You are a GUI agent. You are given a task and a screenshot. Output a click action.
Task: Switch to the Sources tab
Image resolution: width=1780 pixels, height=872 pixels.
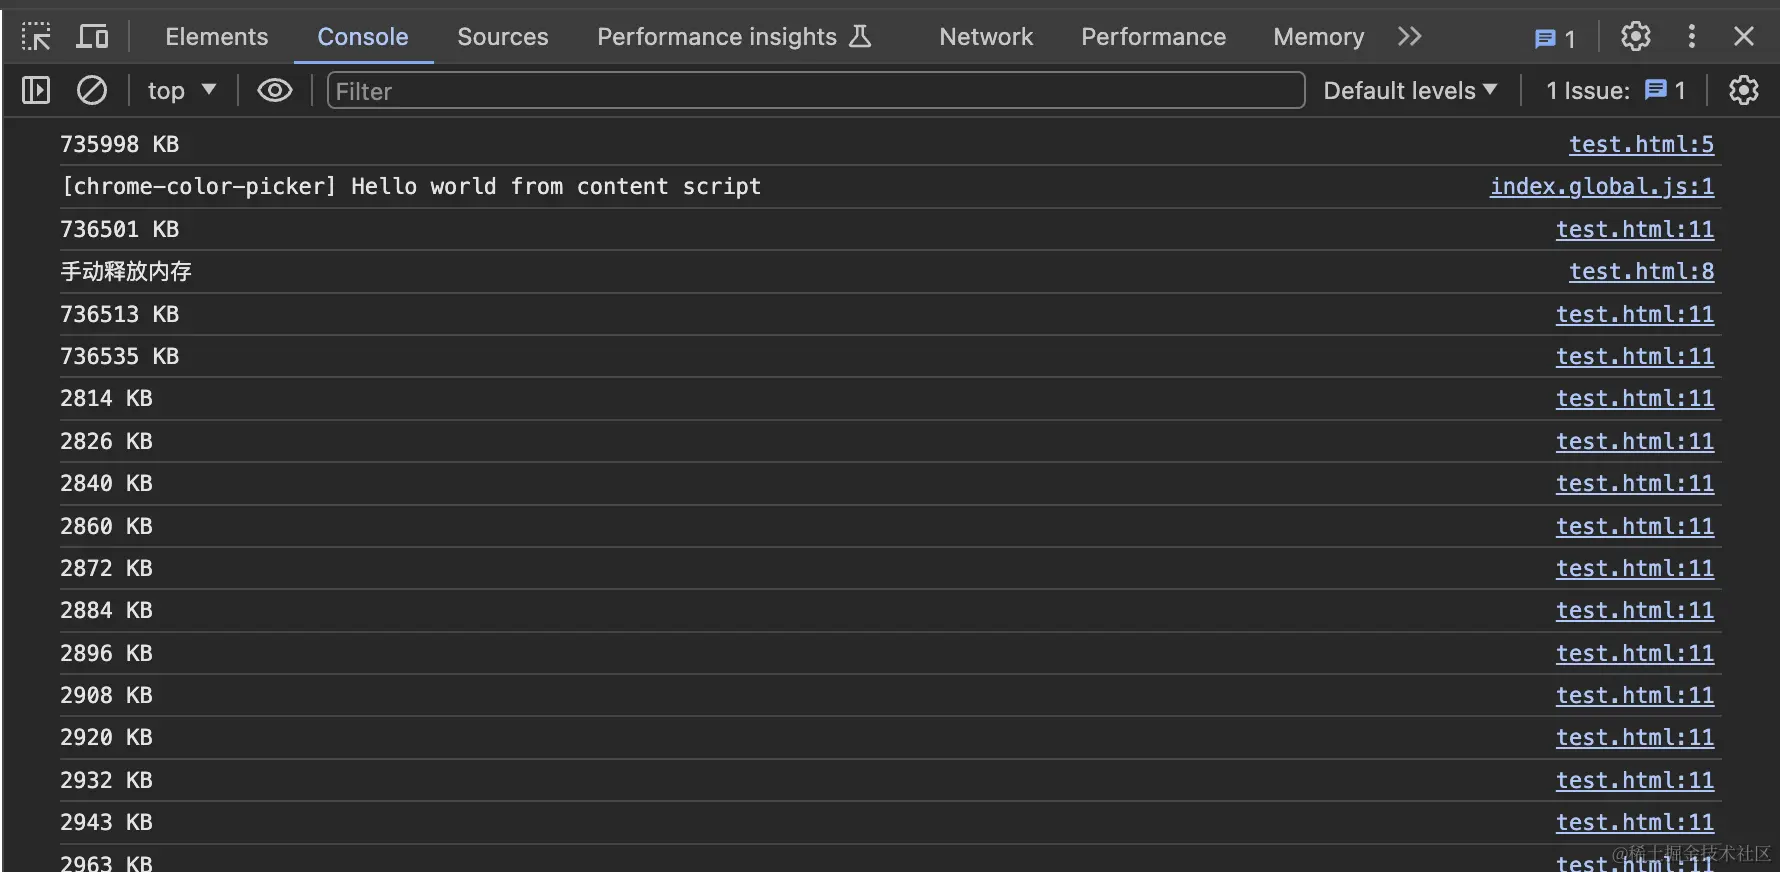point(502,37)
